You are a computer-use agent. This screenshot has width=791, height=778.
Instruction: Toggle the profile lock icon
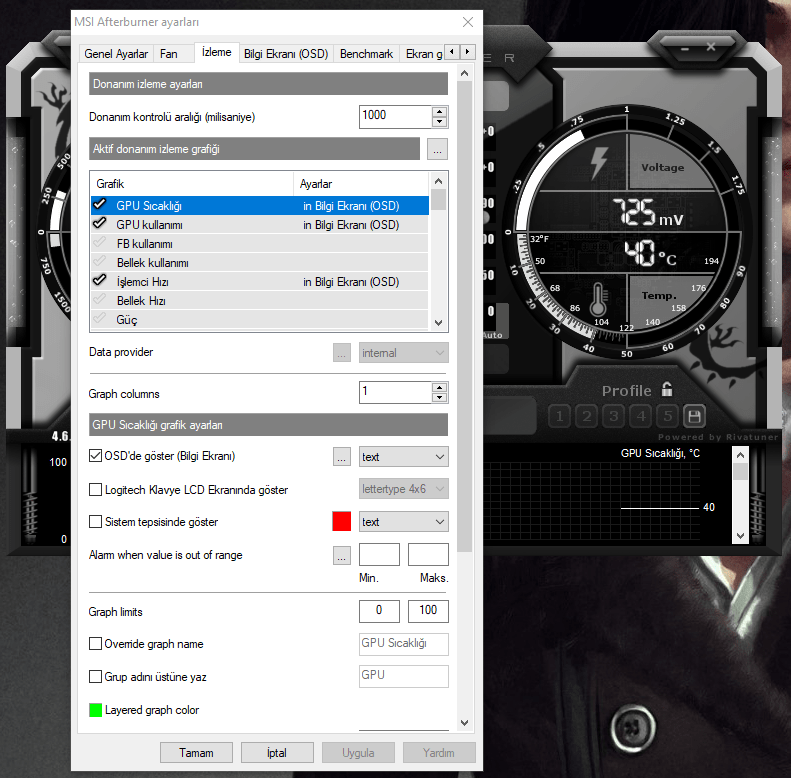coord(667,389)
